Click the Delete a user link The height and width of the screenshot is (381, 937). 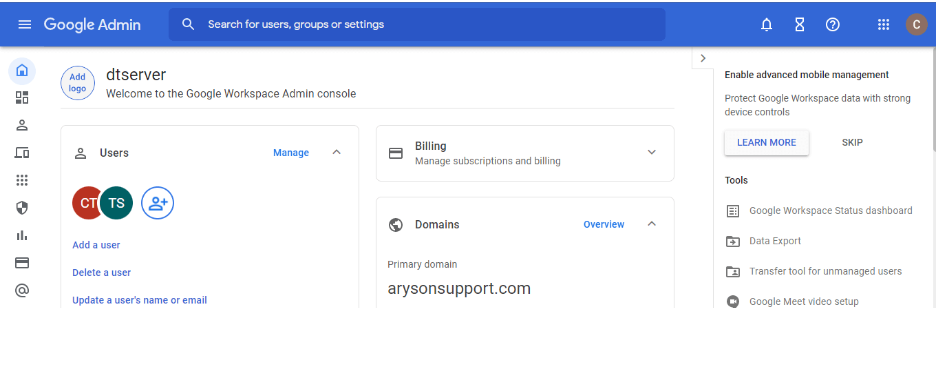pyautogui.click(x=102, y=272)
